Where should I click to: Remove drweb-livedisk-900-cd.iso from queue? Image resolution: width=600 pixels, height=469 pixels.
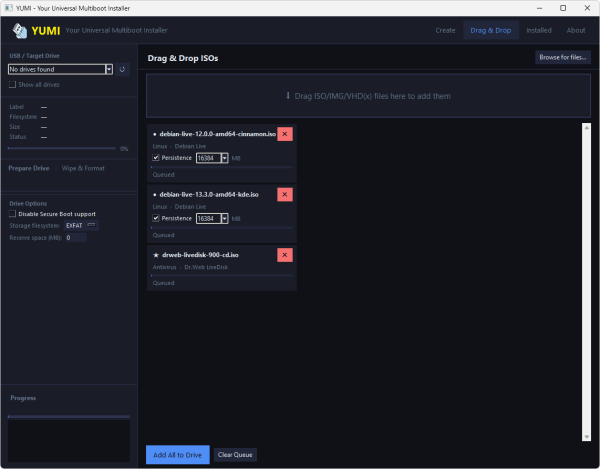pyautogui.click(x=285, y=255)
